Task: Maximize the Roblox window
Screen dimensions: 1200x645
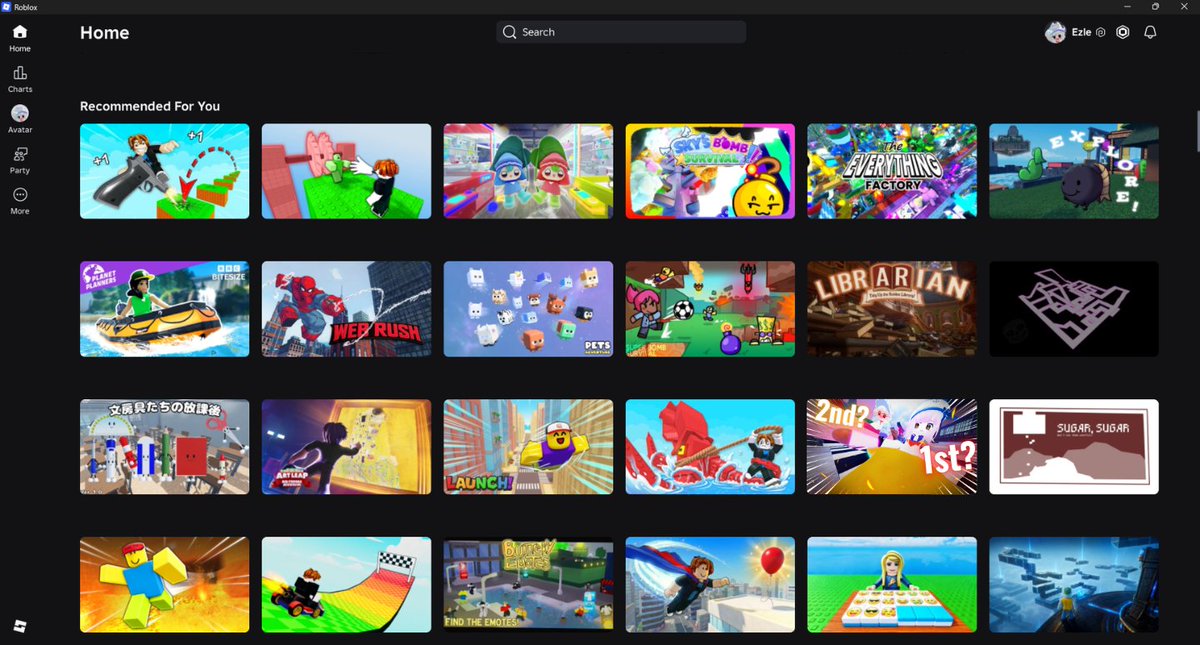Action: (1155, 6)
